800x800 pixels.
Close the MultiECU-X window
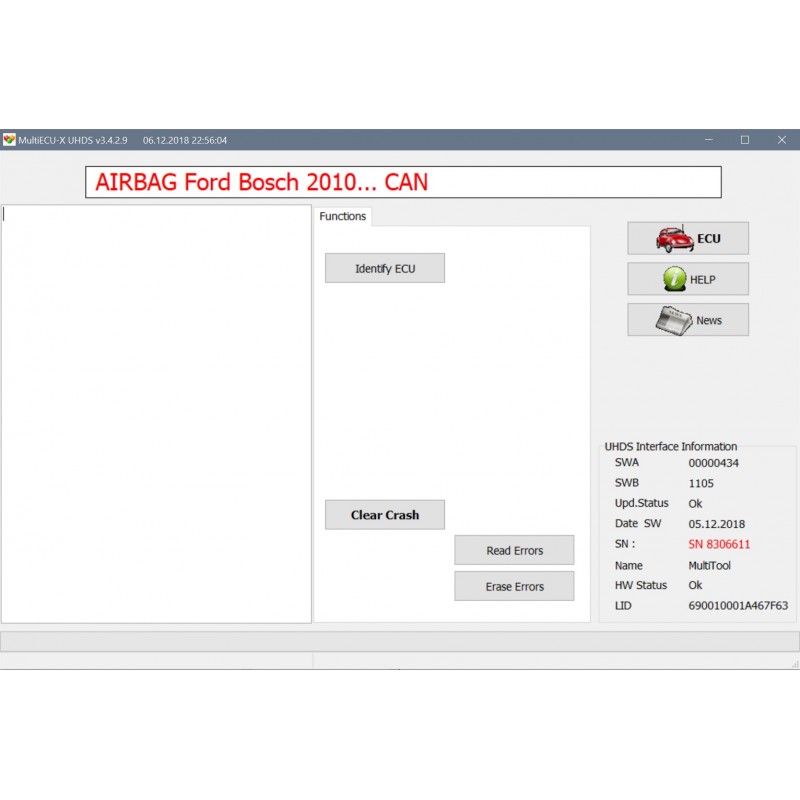click(782, 140)
